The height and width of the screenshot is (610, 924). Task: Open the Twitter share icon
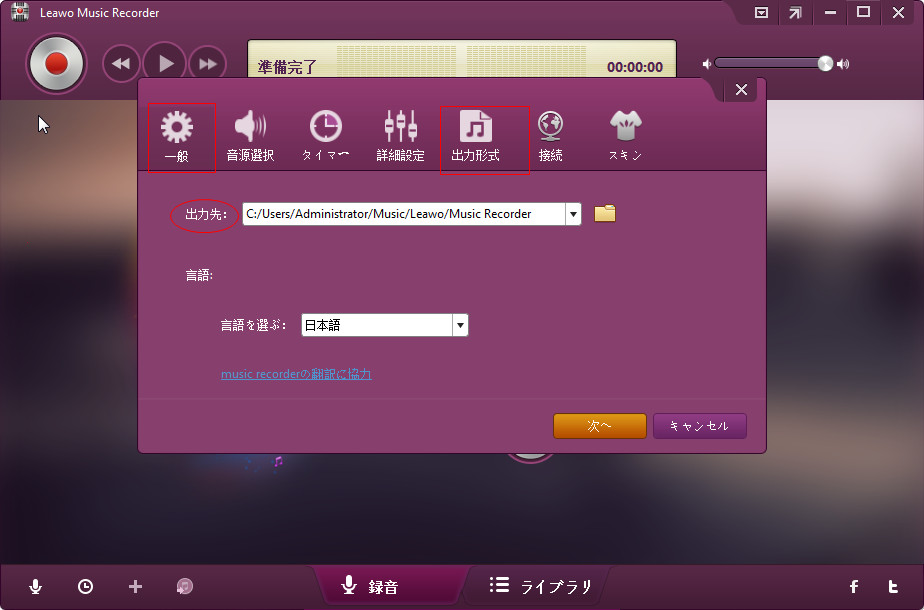point(893,586)
